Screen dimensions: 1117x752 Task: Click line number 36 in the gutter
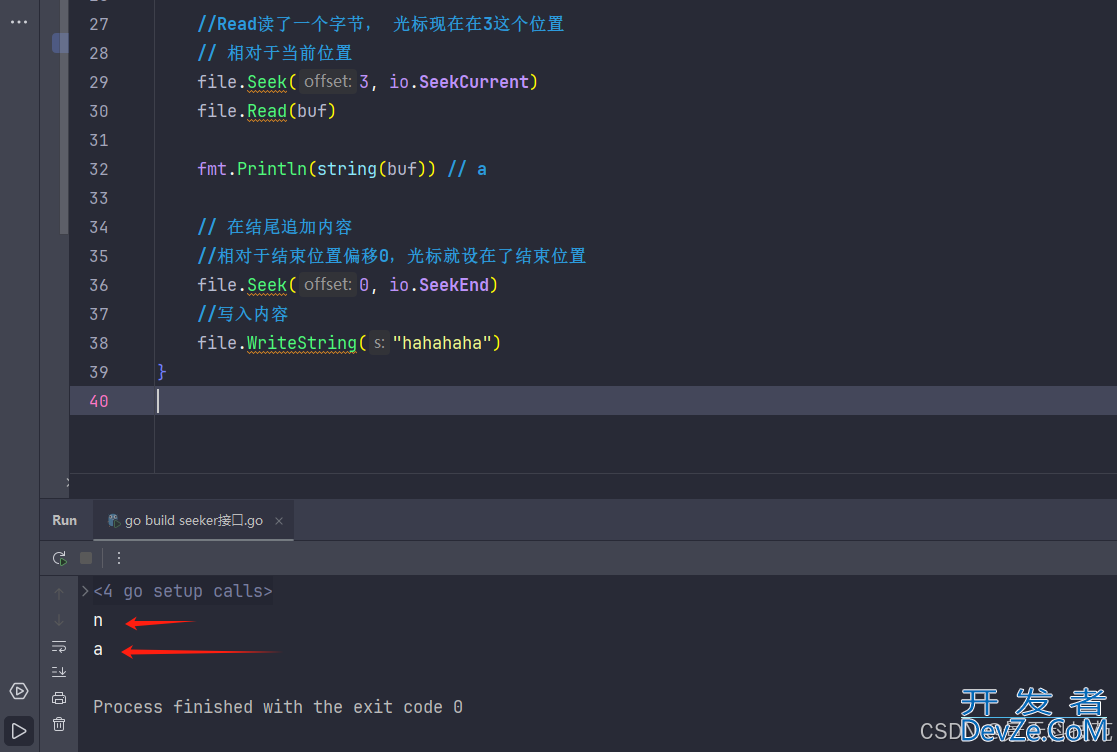click(x=99, y=286)
